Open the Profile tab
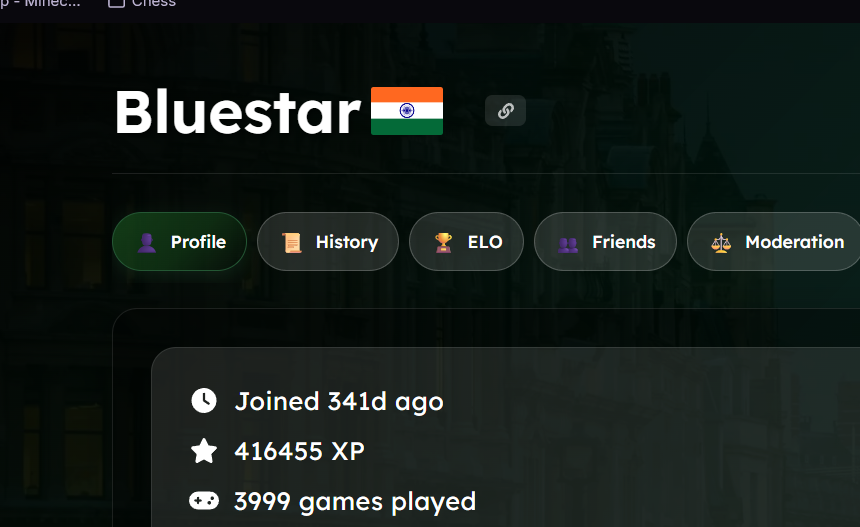 [x=179, y=241]
